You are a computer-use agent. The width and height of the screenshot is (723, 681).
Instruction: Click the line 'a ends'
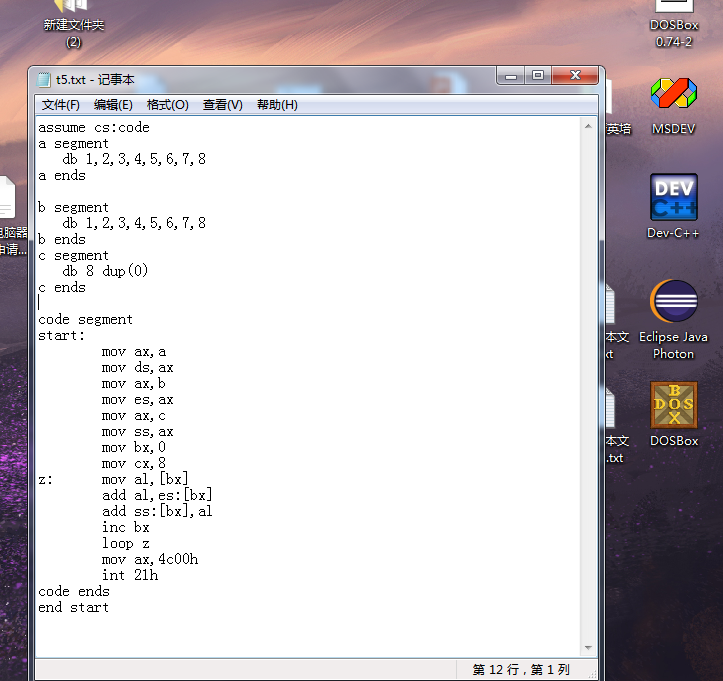pyautogui.click(x=62, y=175)
